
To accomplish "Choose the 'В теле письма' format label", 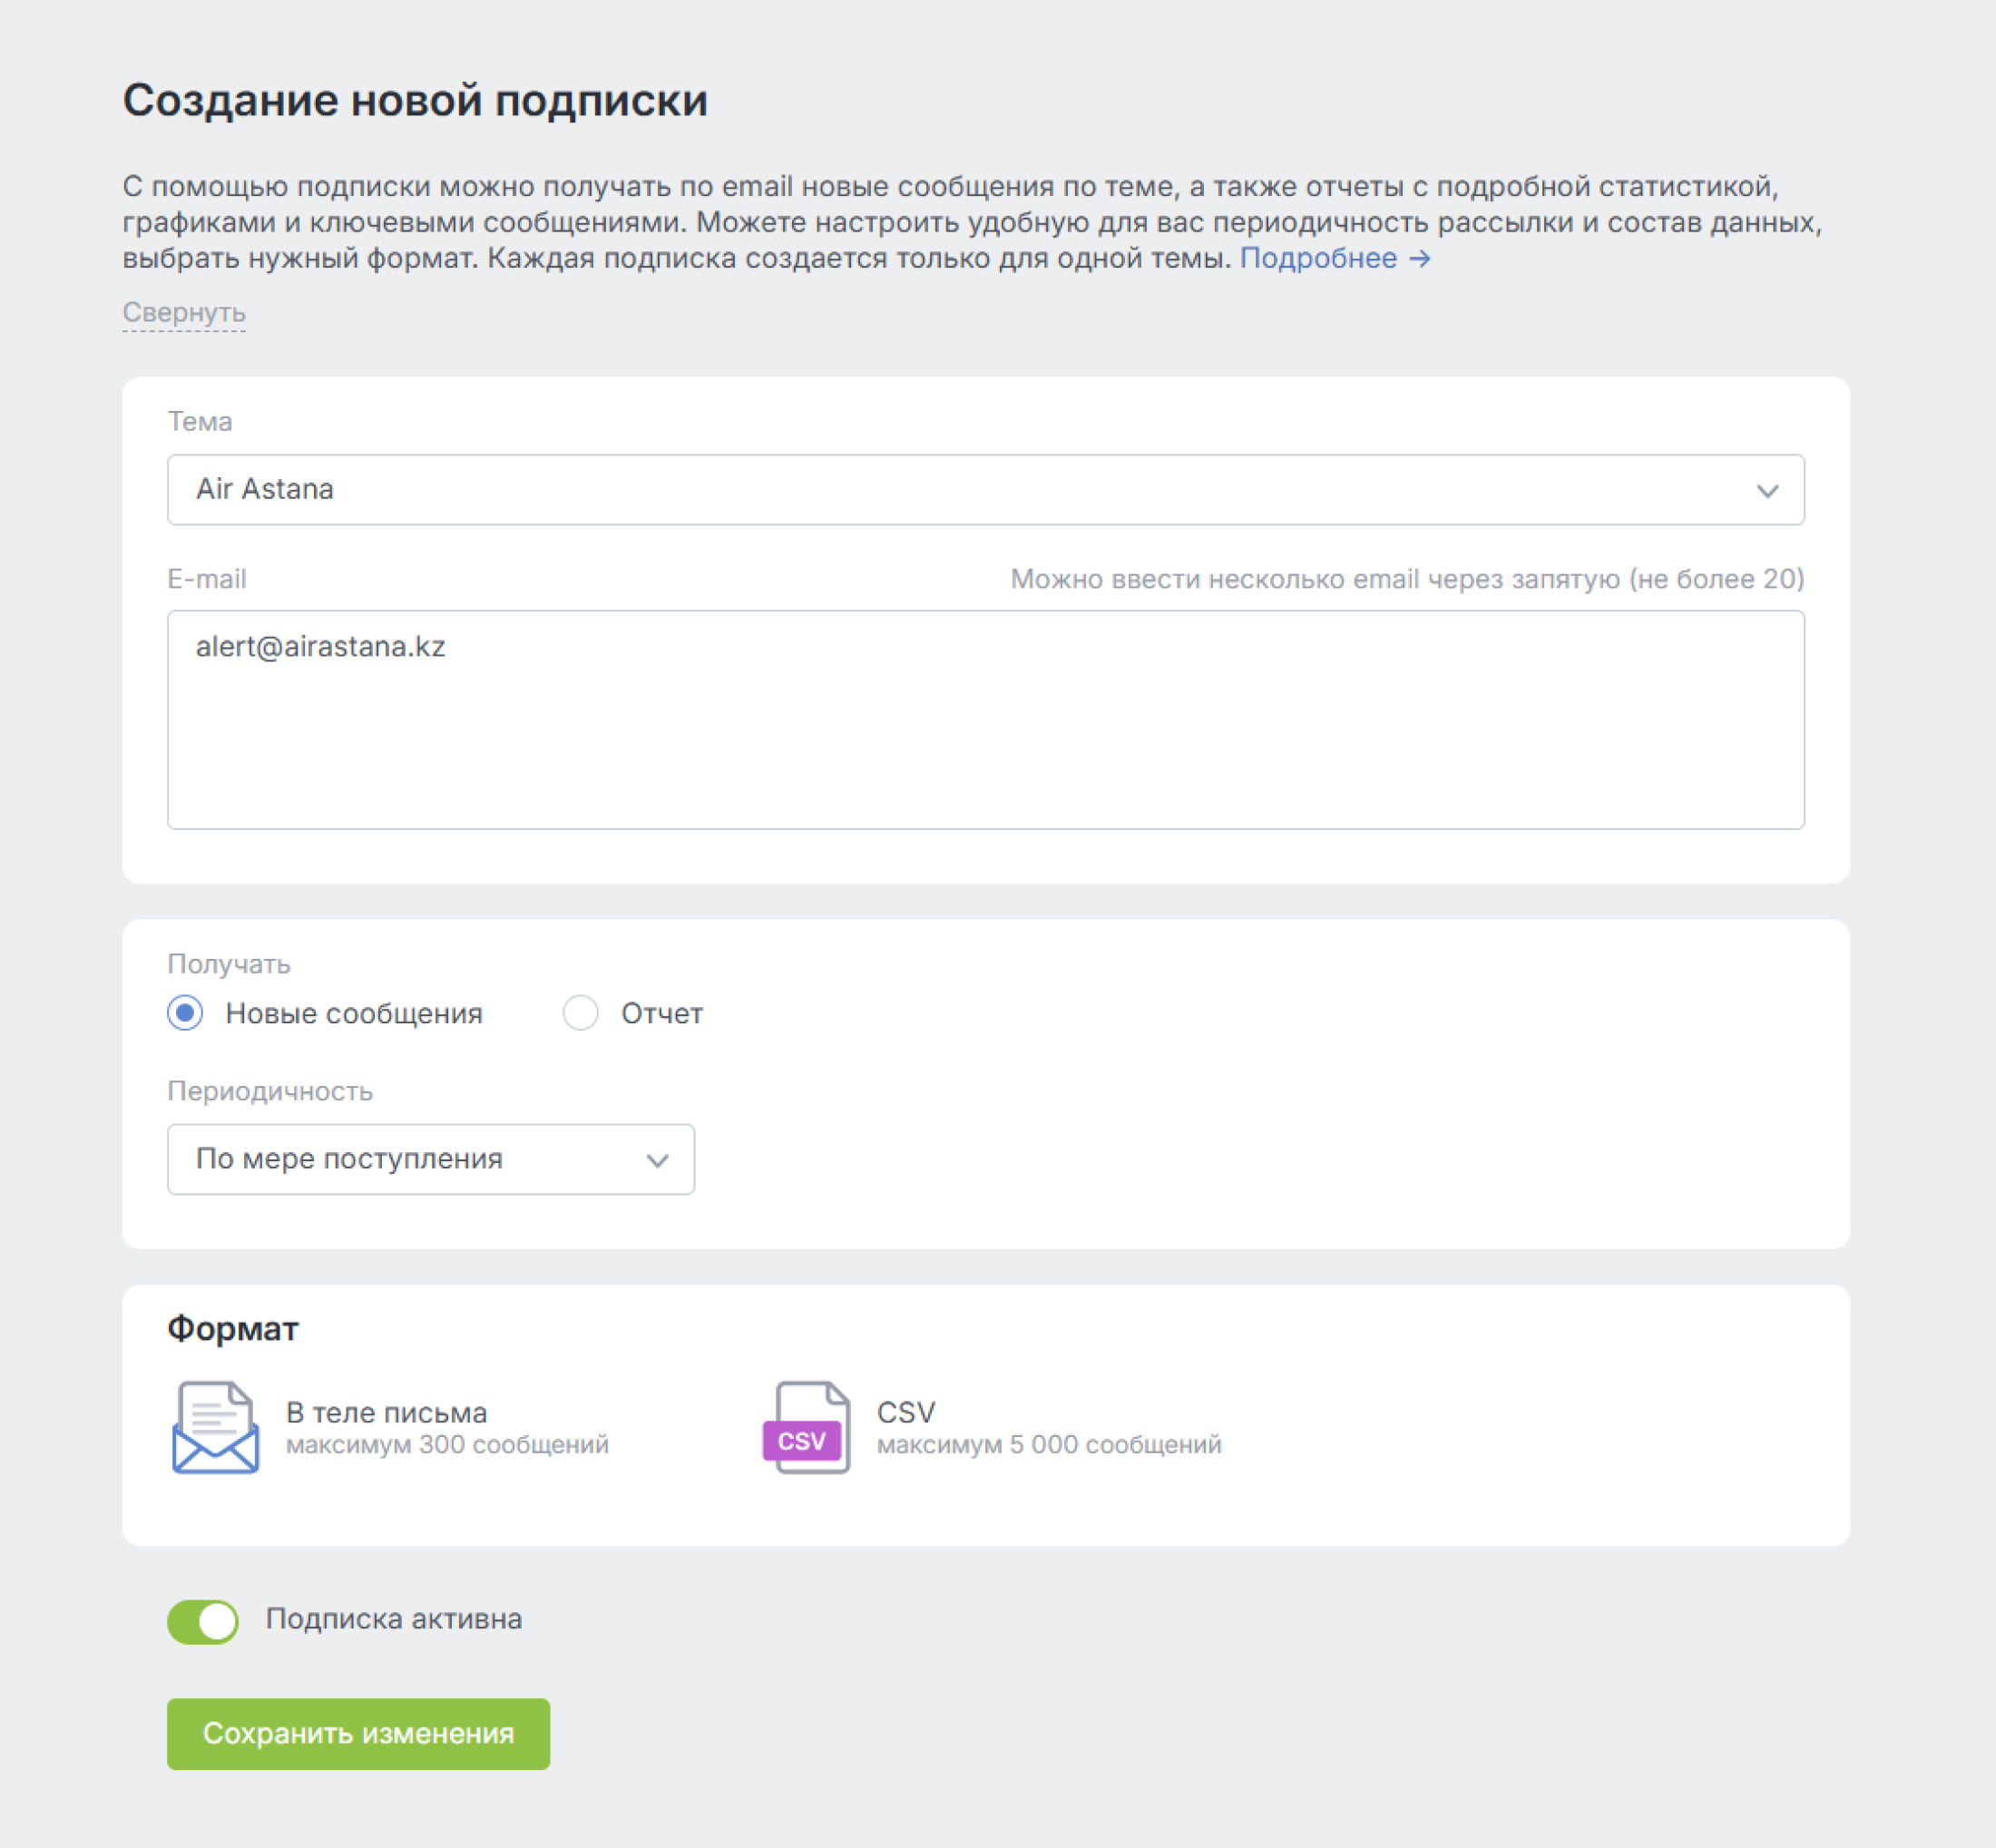I will tap(387, 1412).
